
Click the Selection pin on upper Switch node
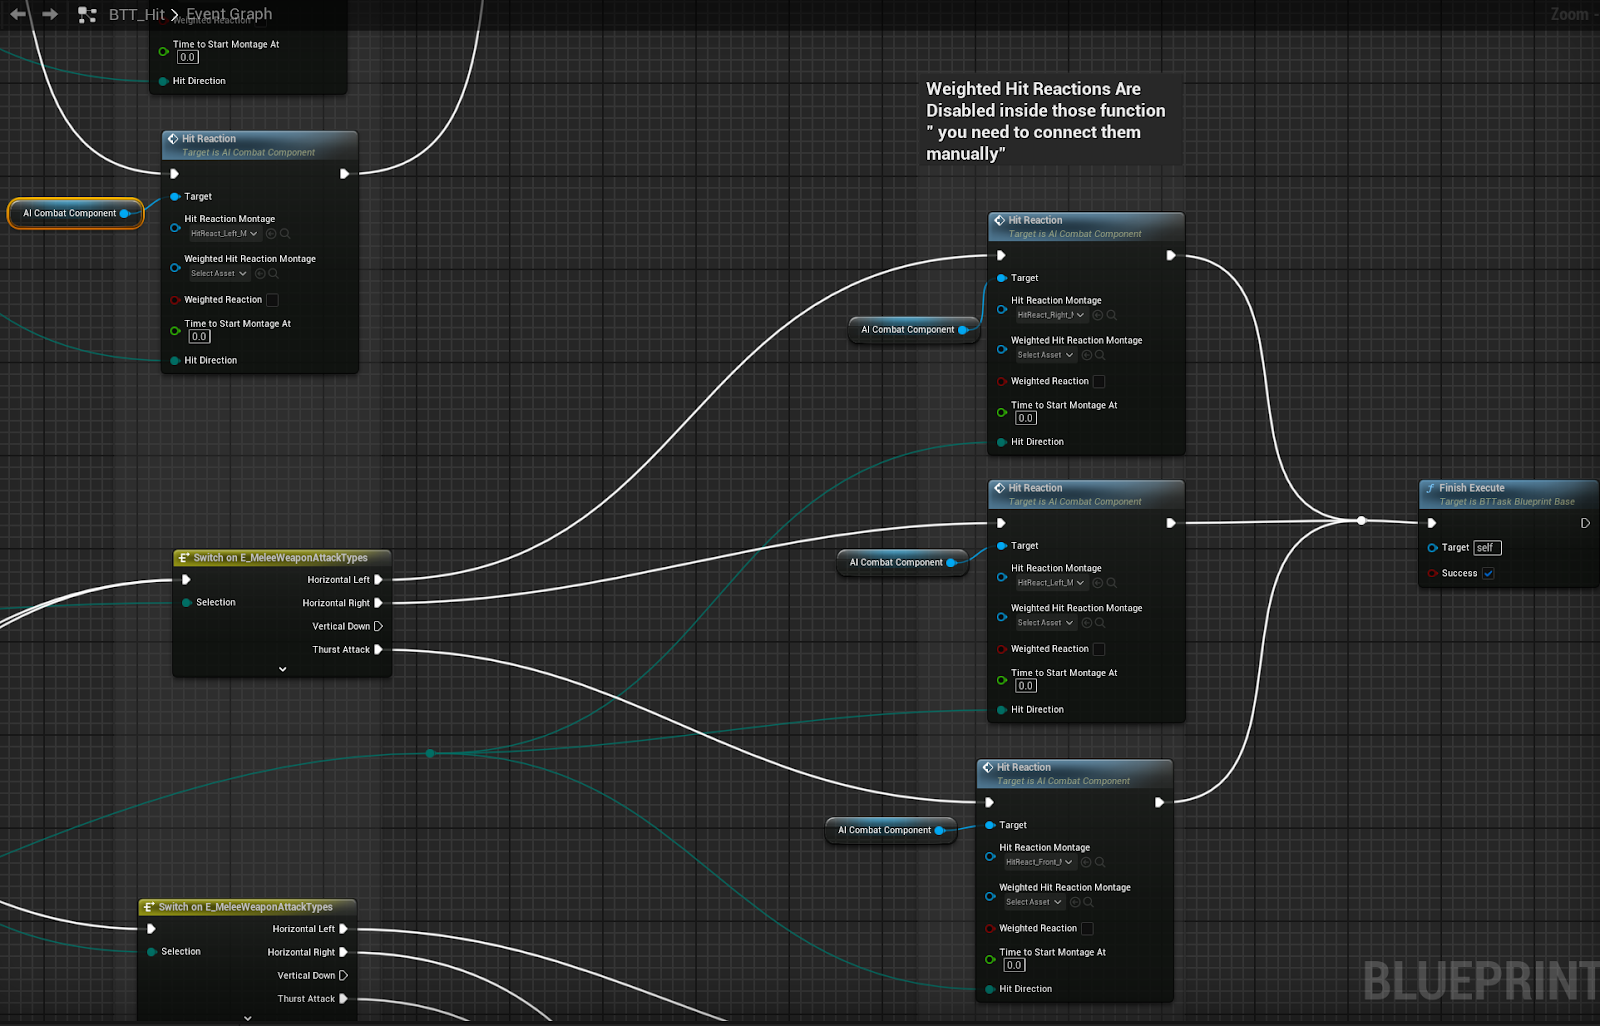[187, 602]
